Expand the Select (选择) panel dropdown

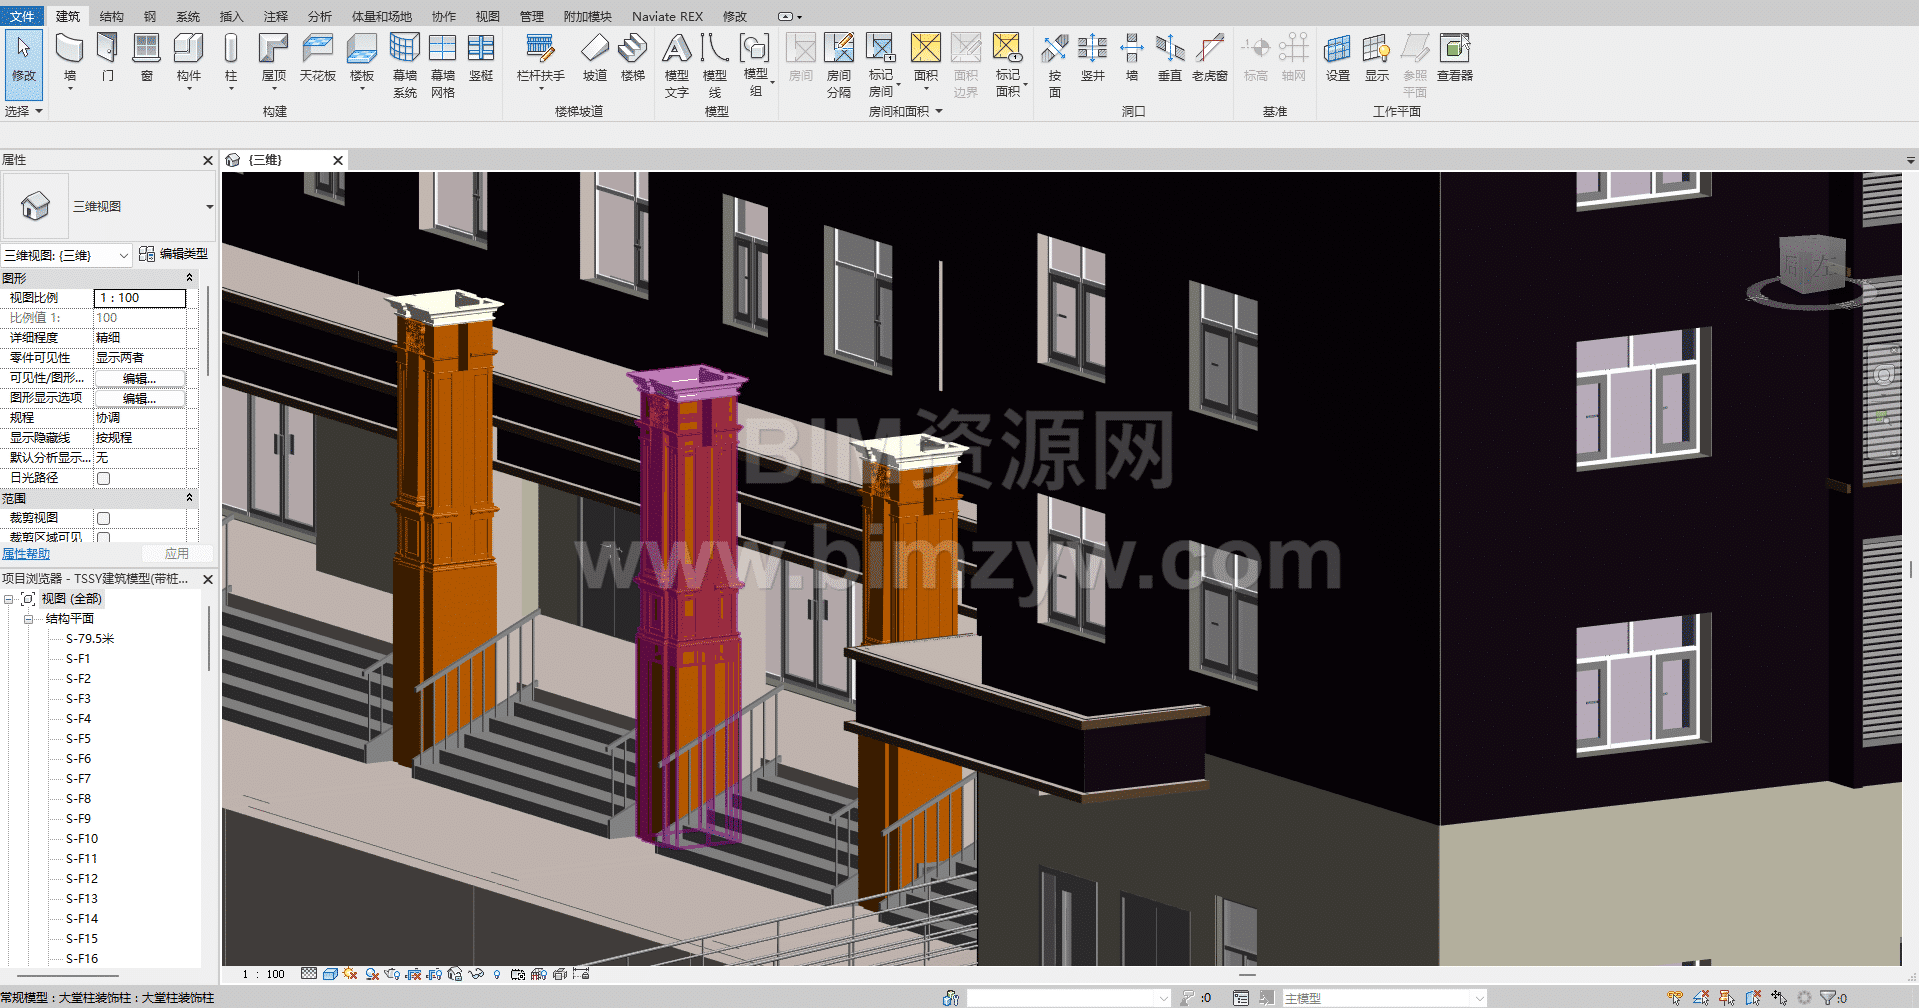pos(24,111)
